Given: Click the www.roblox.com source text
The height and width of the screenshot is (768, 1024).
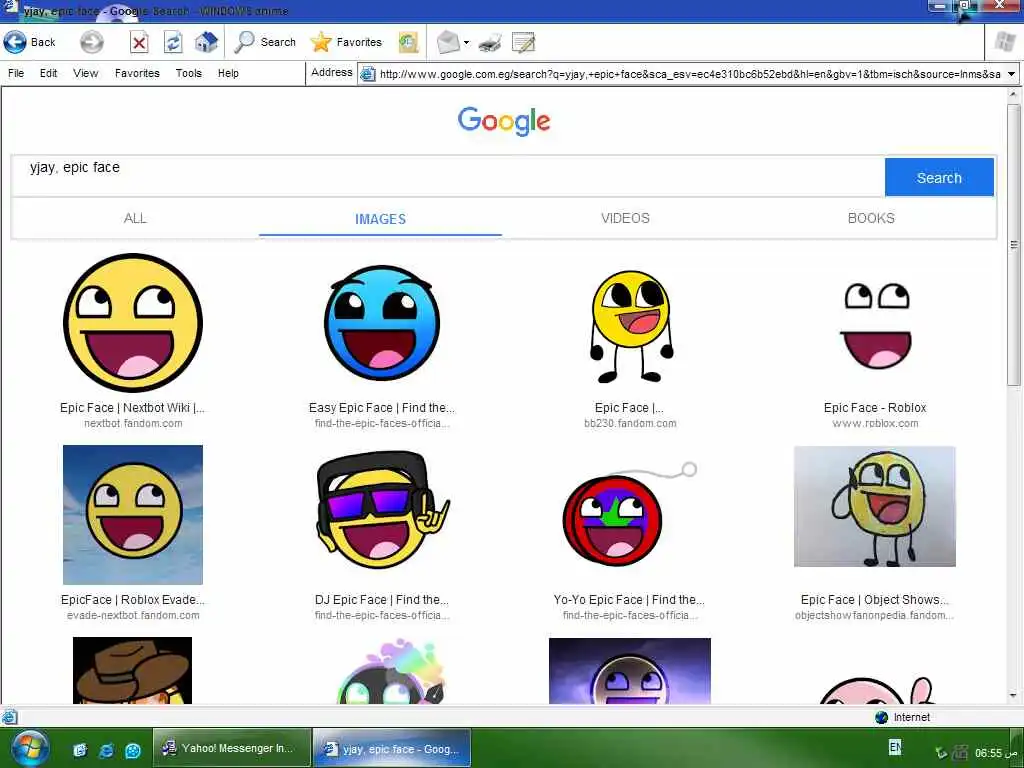Looking at the screenshot, I should click(x=875, y=423).
